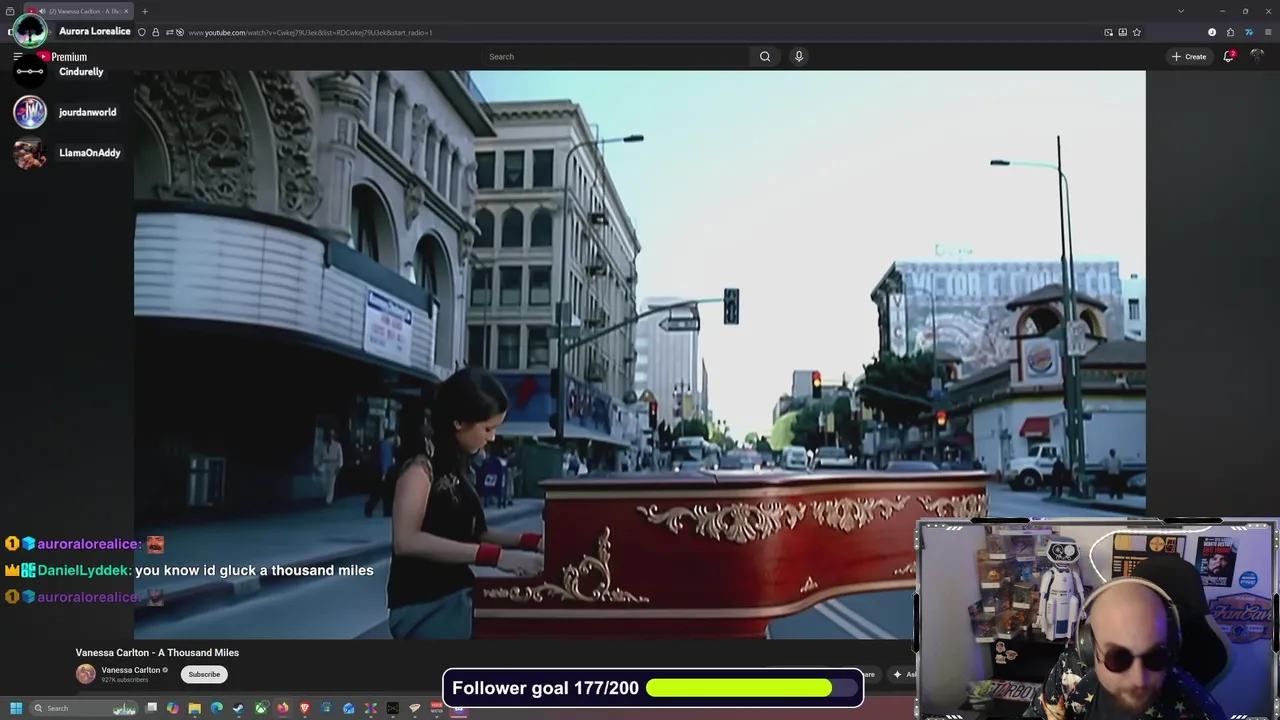Viewport: 1280px width, 720px height.
Task: Select the Vanessa Carlton browser tab
Action: [80, 11]
